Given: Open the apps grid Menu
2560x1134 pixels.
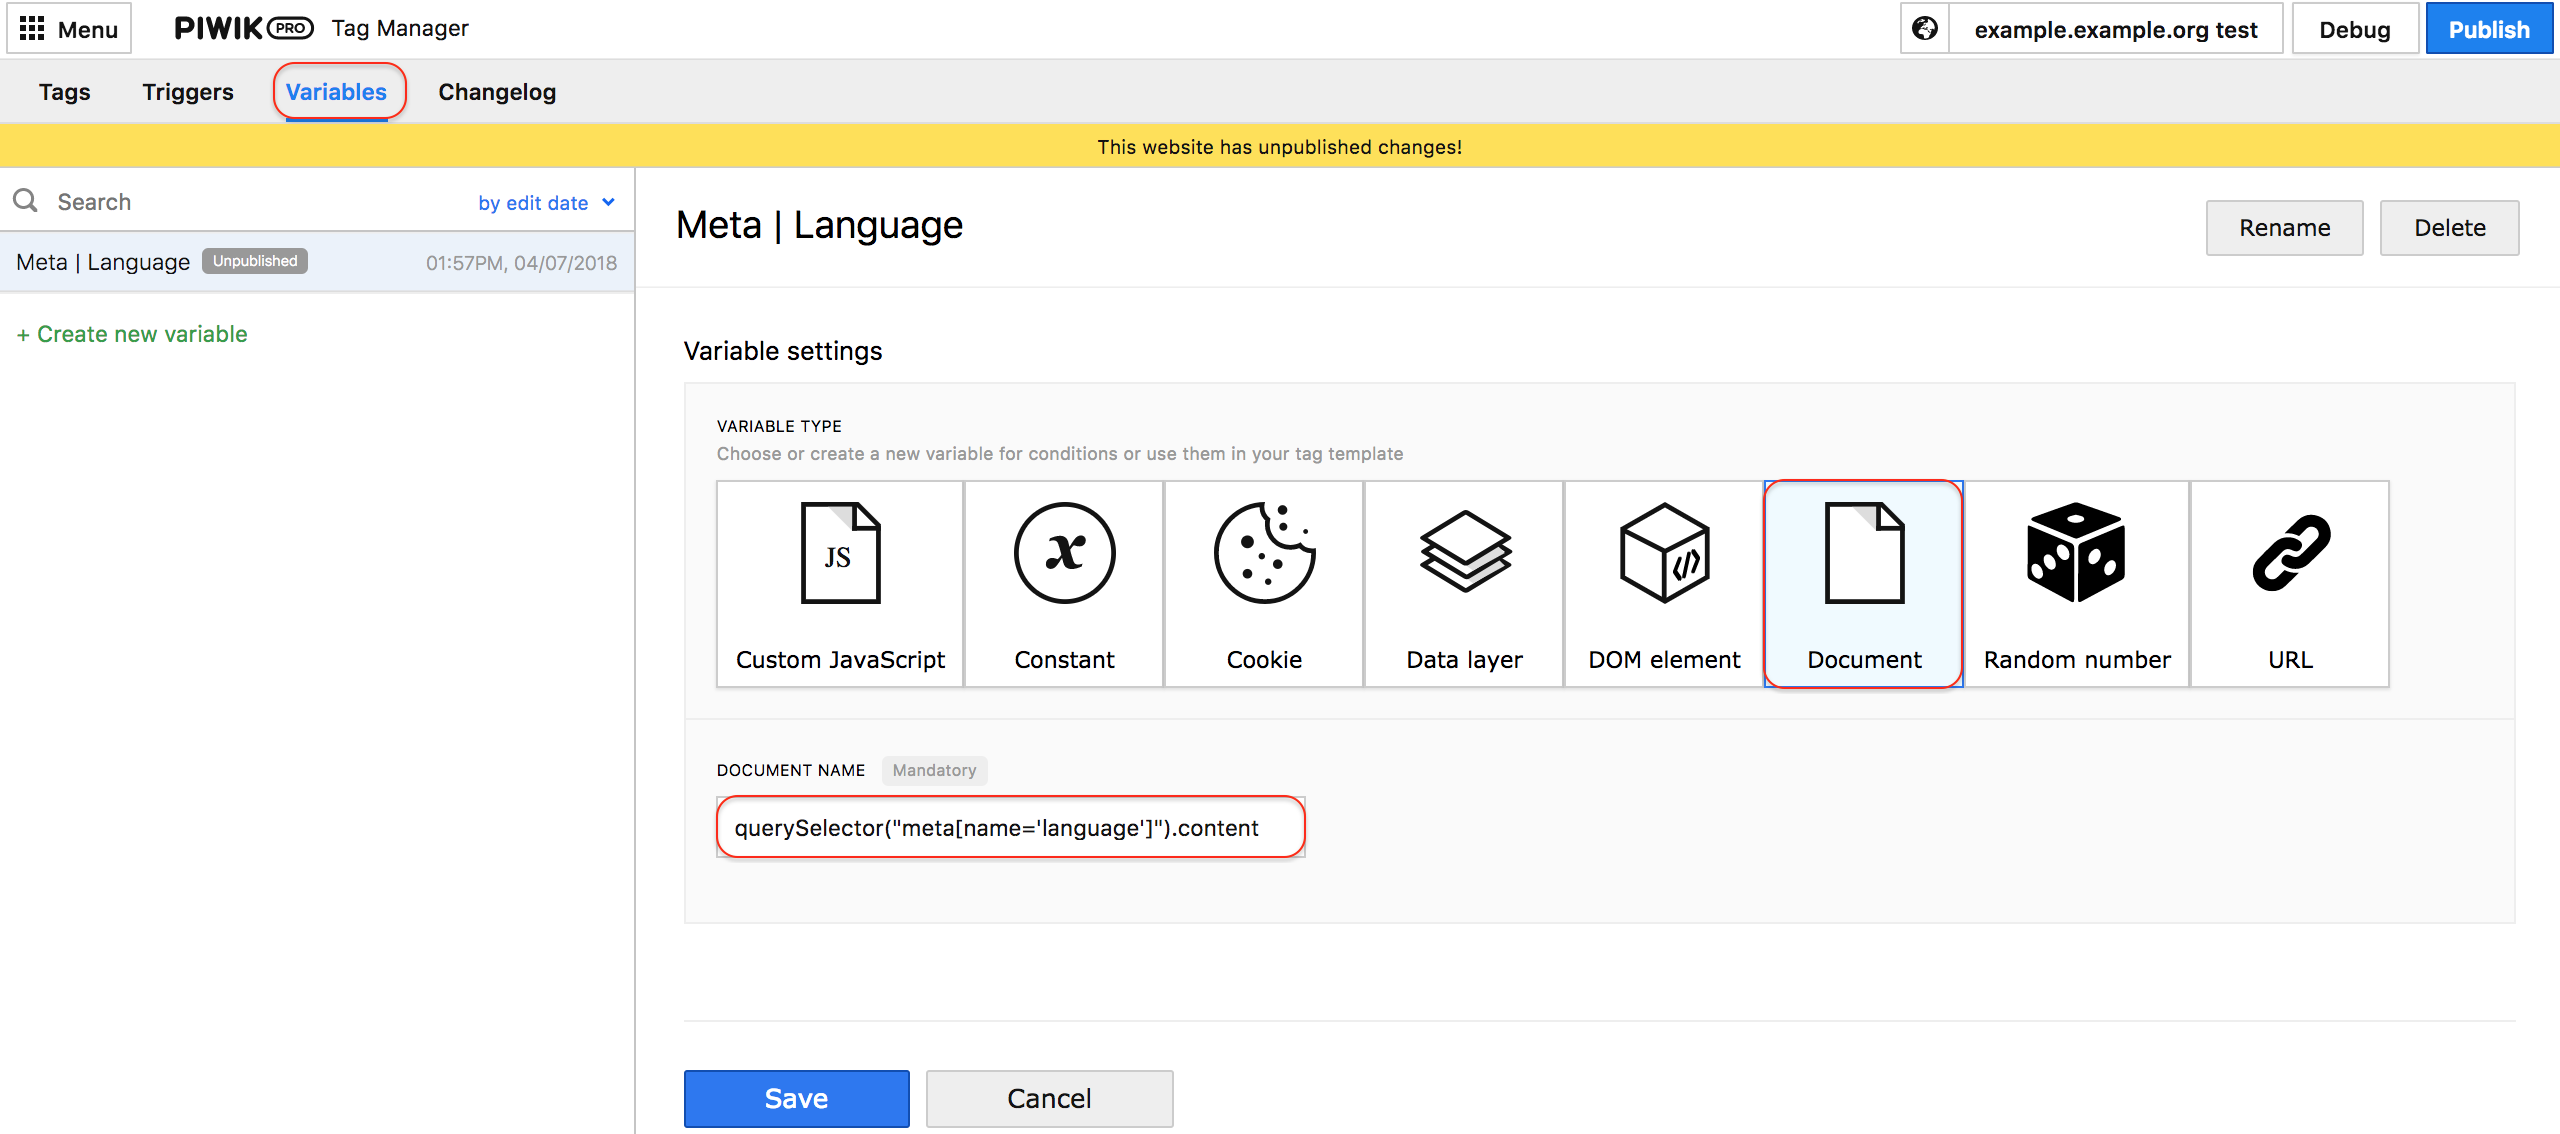Looking at the screenshot, I should (x=69, y=29).
